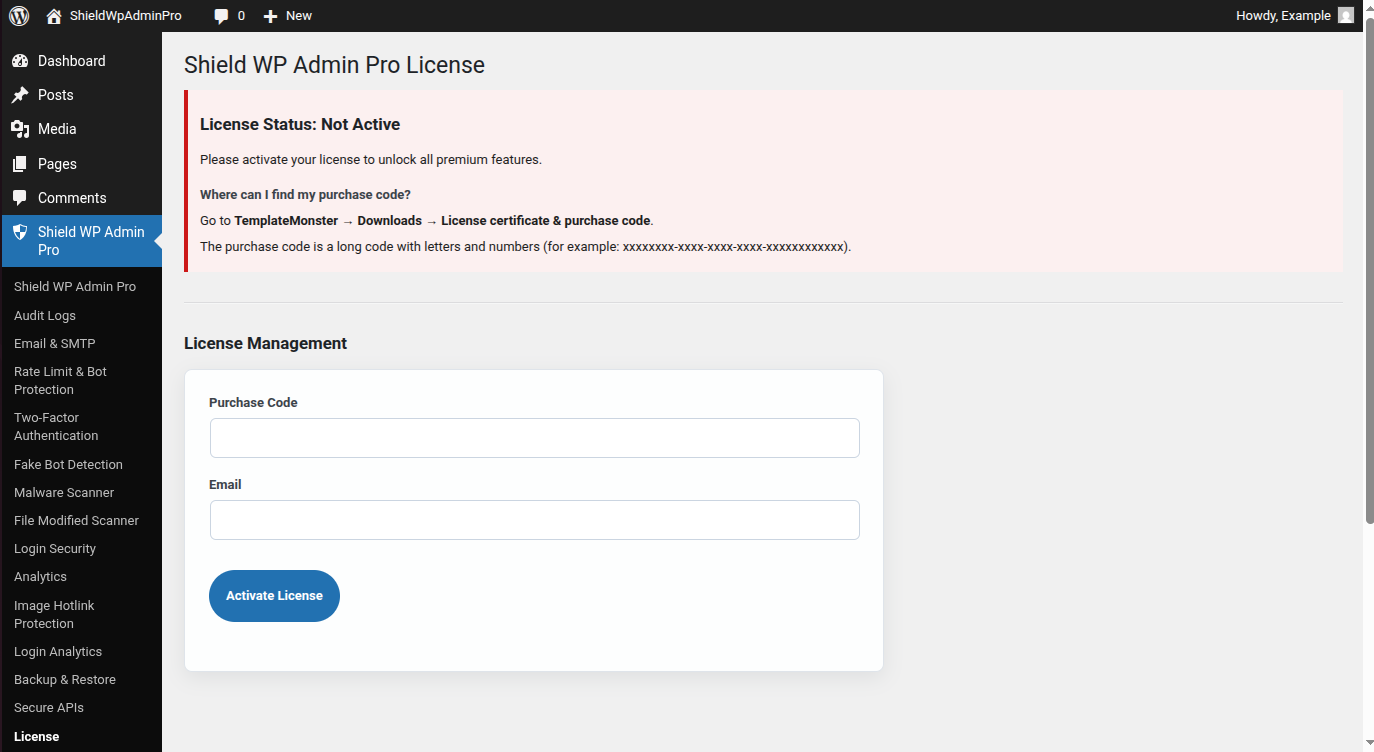Screen dimensions: 1374x752
Task: Open the comments bubble icon in admin bar
Action: 221,16
